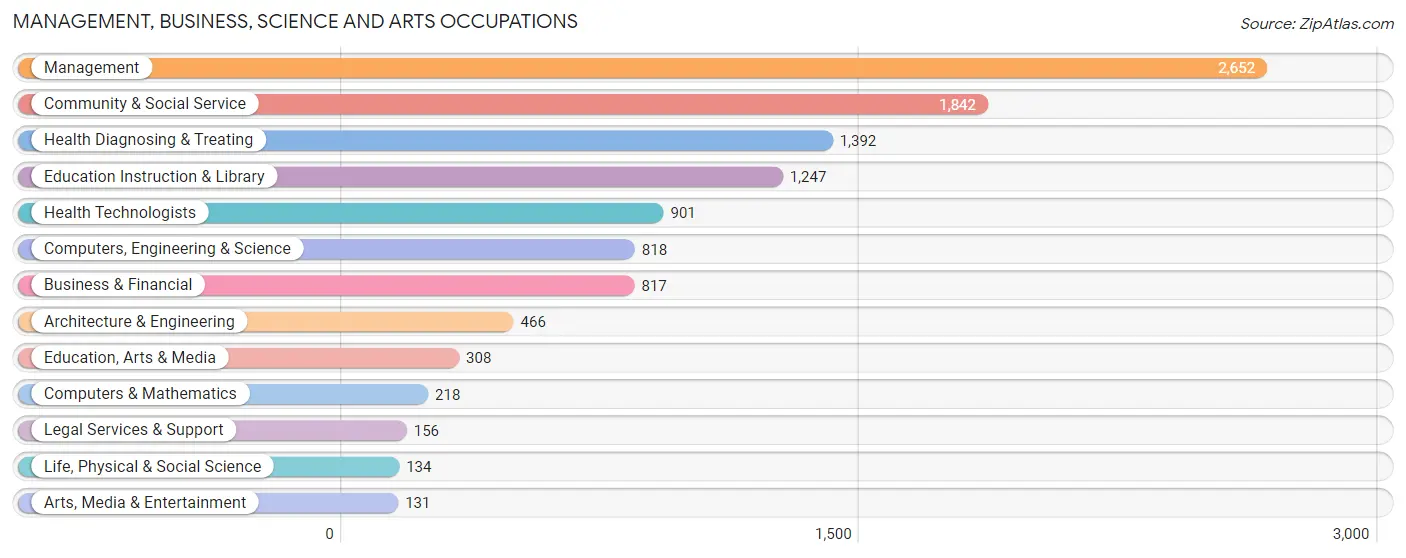Select Life, Physical & Social Science label
This screenshot has height=558, width=1406.
pos(152,467)
